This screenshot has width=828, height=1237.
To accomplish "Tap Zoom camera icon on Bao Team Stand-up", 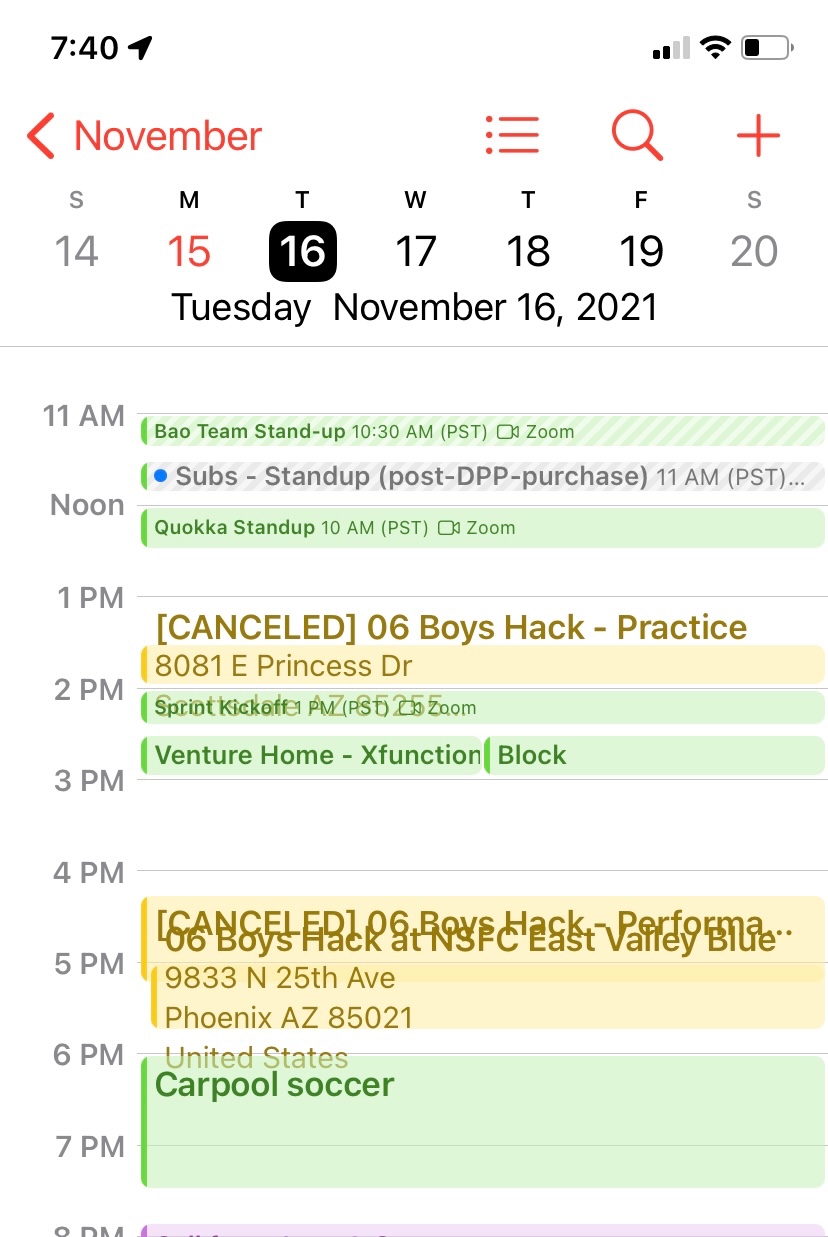I will click(x=508, y=432).
